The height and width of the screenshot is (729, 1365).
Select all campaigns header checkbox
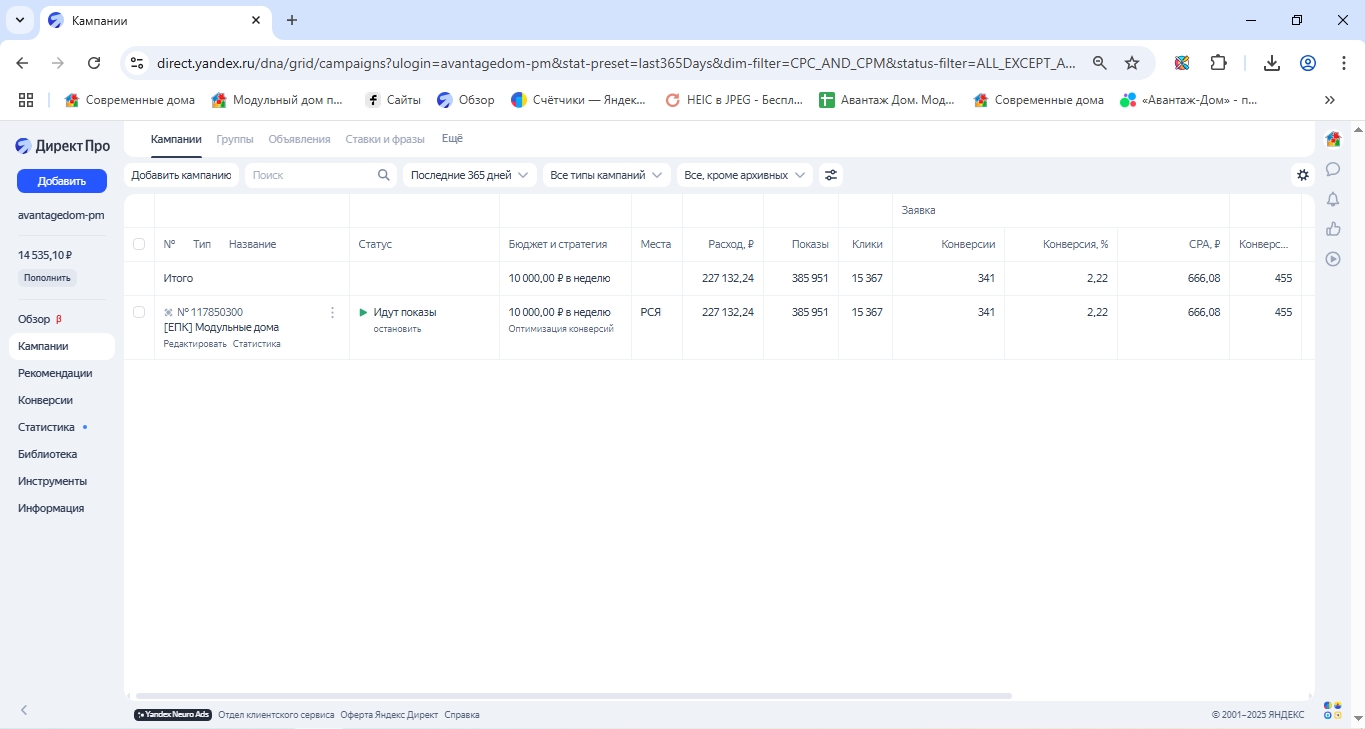click(x=139, y=244)
